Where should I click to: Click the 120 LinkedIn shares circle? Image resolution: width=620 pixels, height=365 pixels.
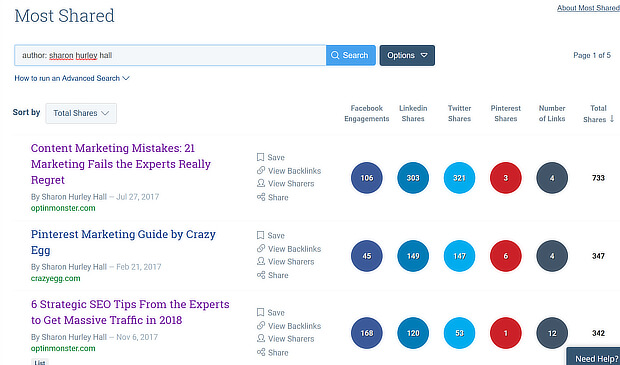tap(413, 333)
